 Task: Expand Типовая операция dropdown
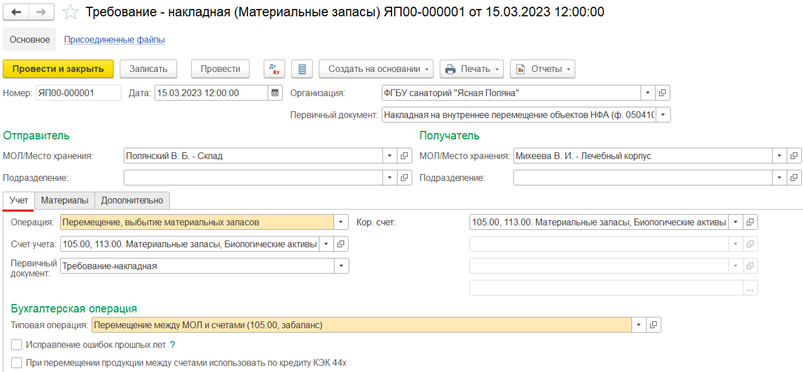639,324
